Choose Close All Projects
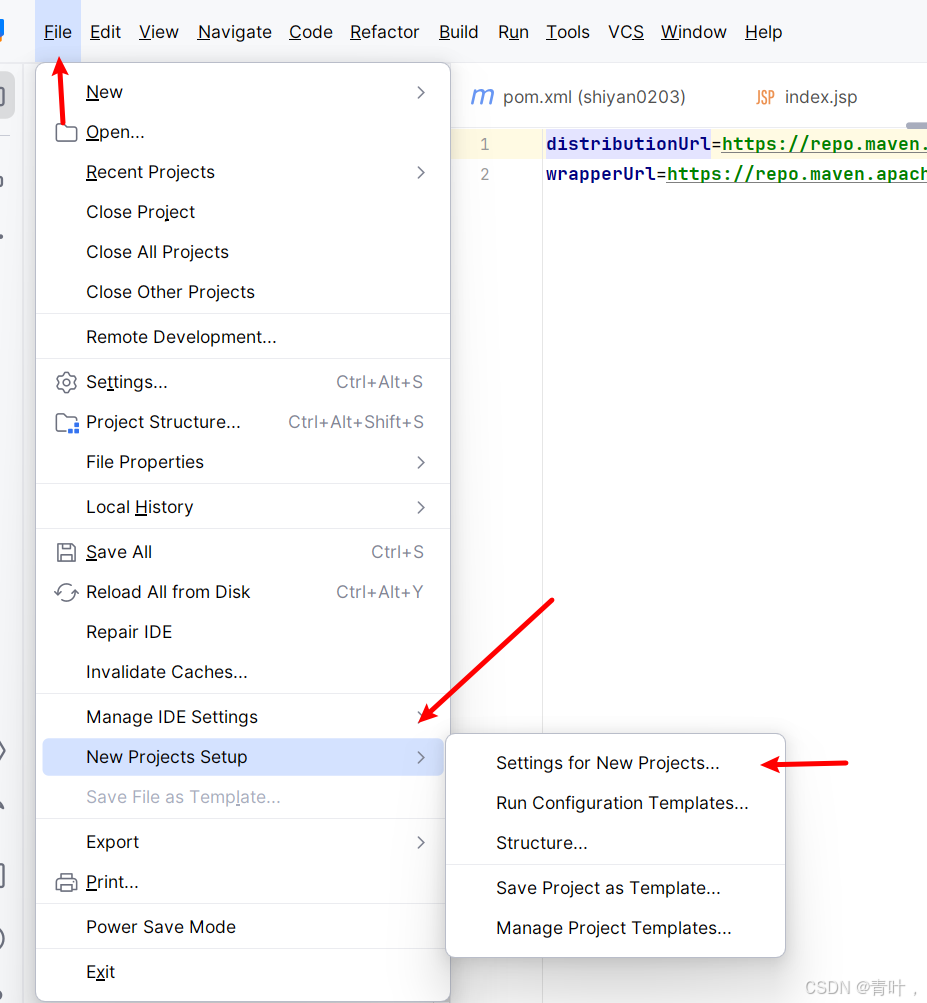The image size is (927, 1003). [x=242, y=253]
